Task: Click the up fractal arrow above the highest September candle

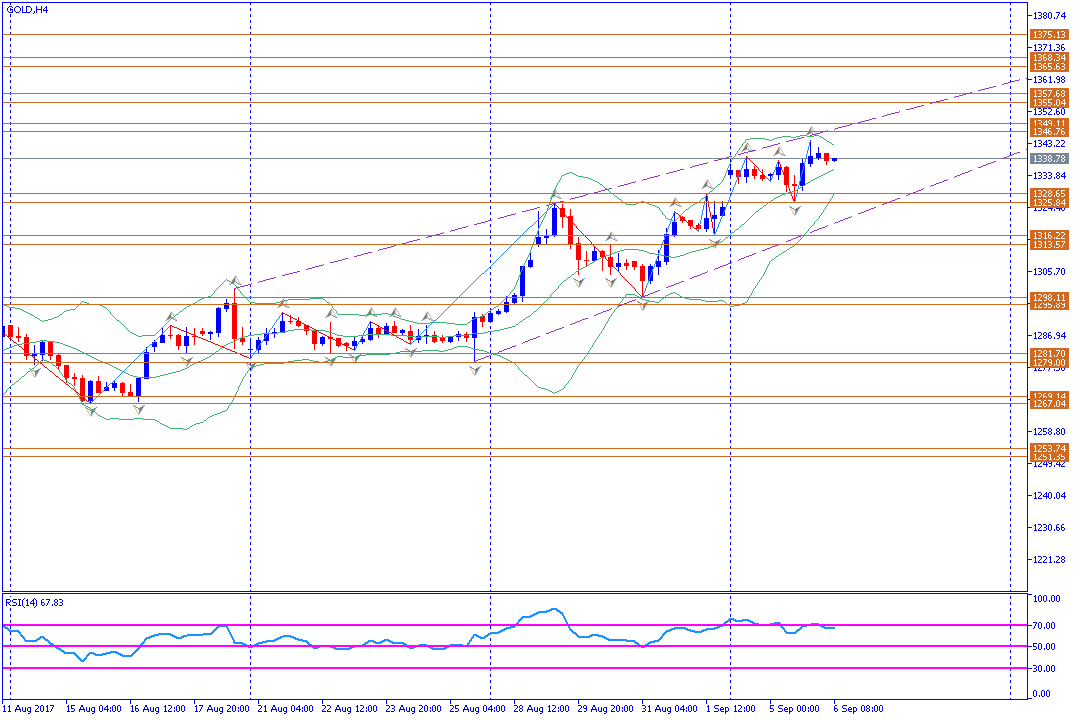Action: pos(811,131)
